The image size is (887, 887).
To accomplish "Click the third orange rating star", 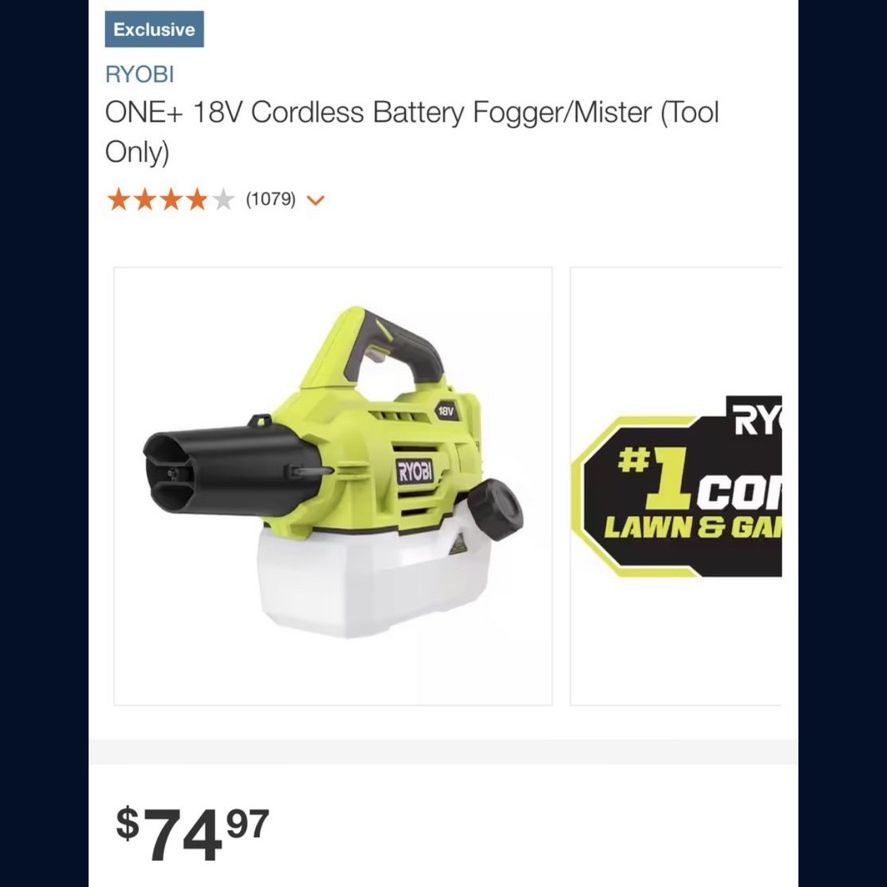I will click(x=171, y=200).
